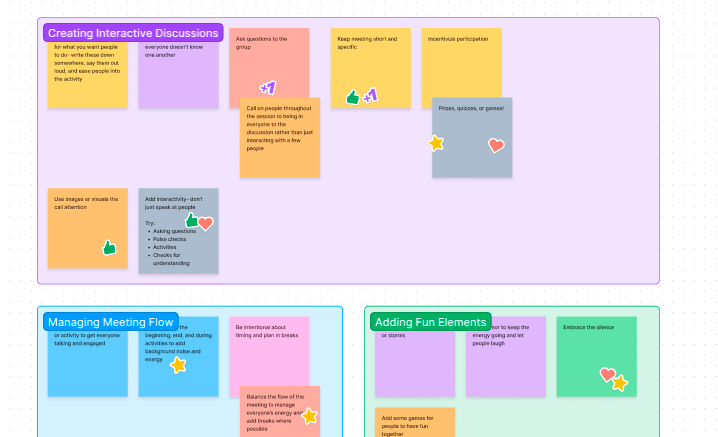Click 'Prizes, quizzes, or games!' note text
Viewport: 718px width, 437px height.
pos(471,109)
